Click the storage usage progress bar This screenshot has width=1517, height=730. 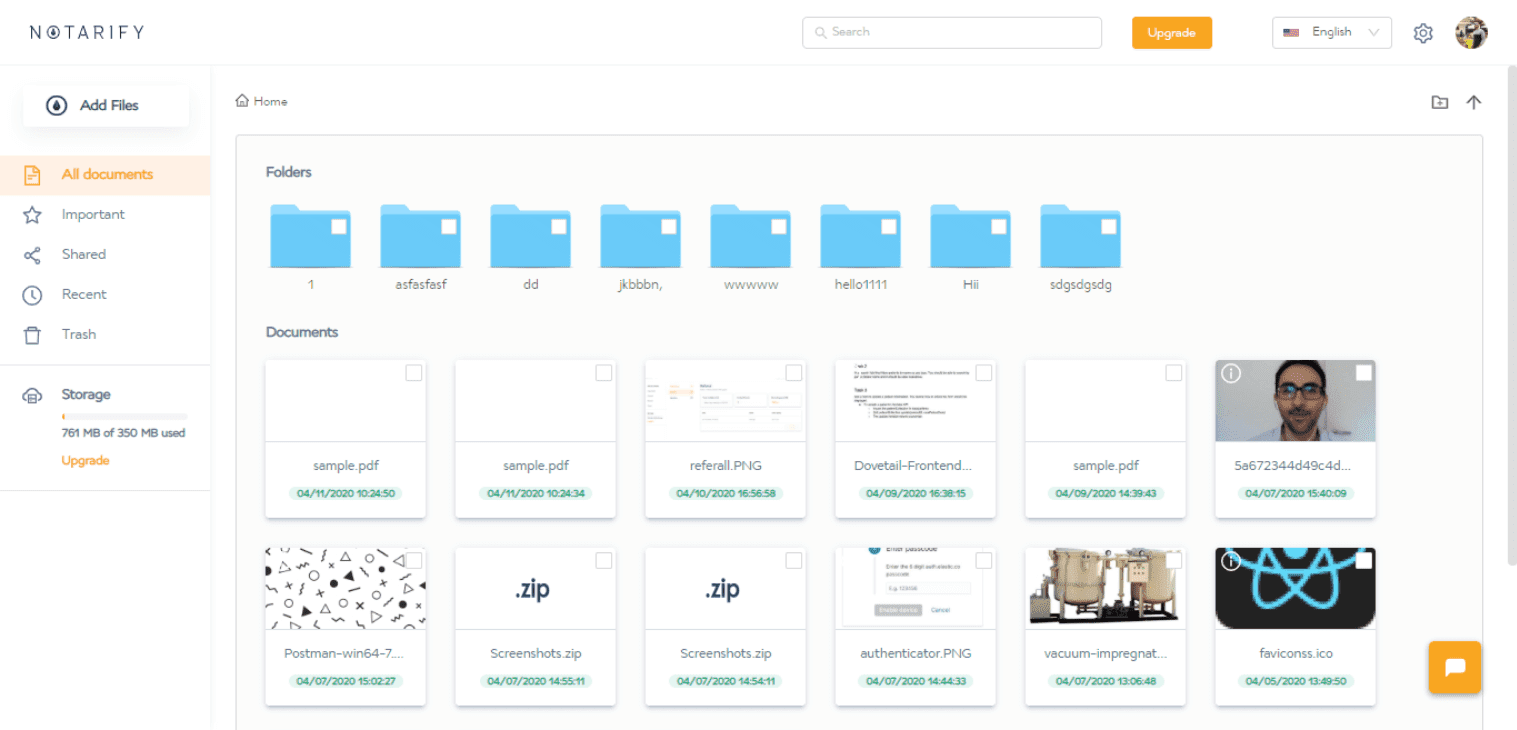(124, 415)
